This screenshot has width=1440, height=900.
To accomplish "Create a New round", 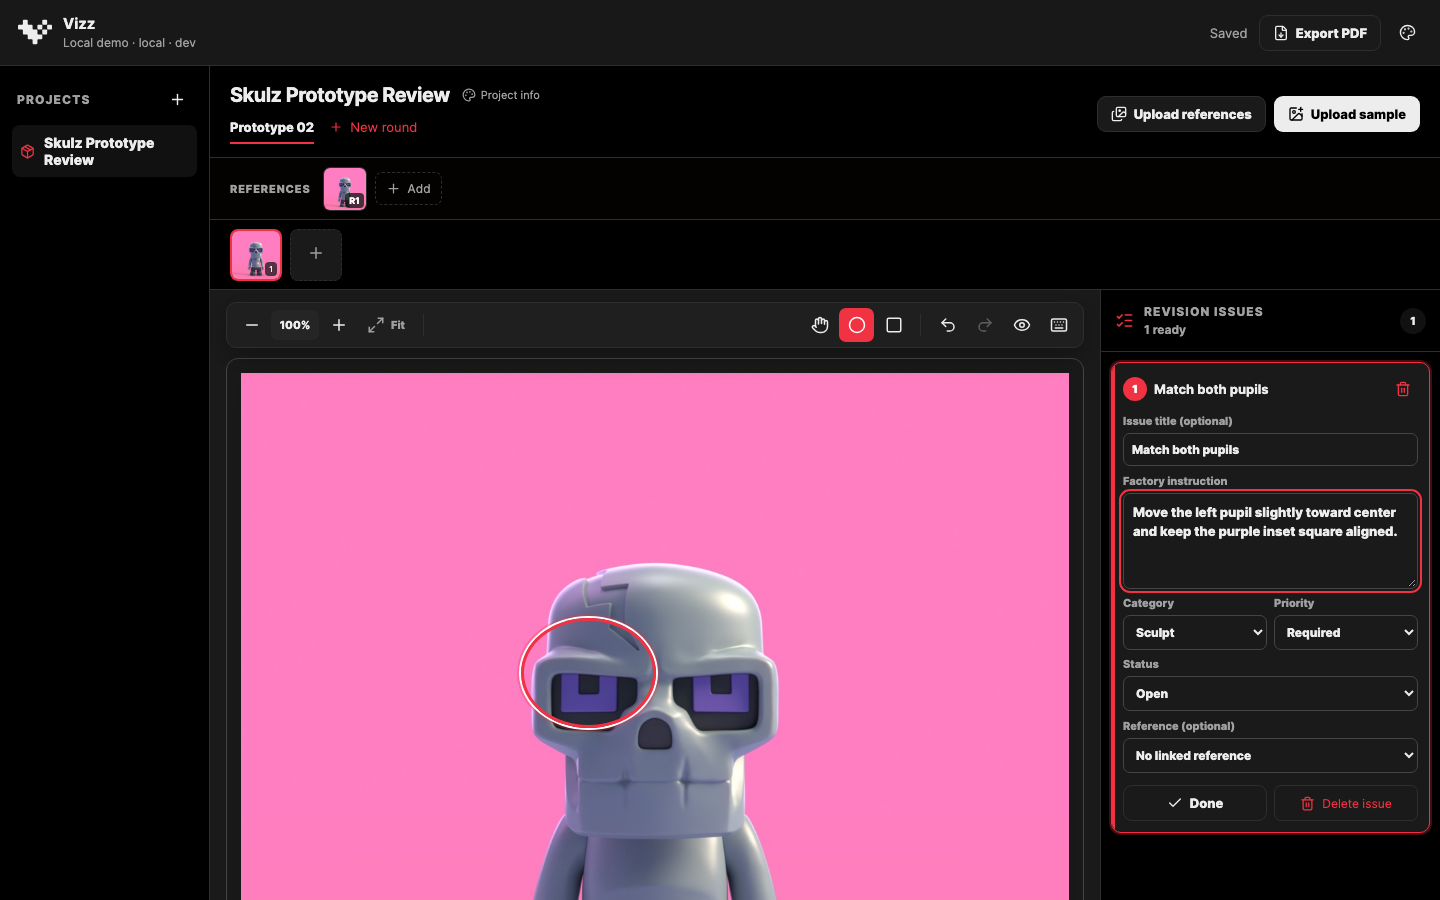I will (374, 127).
